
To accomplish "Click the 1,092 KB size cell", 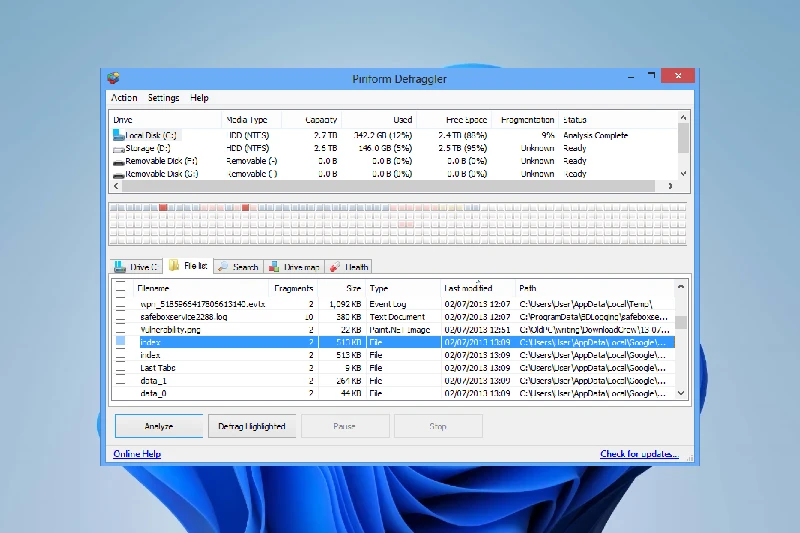I will [x=345, y=304].
